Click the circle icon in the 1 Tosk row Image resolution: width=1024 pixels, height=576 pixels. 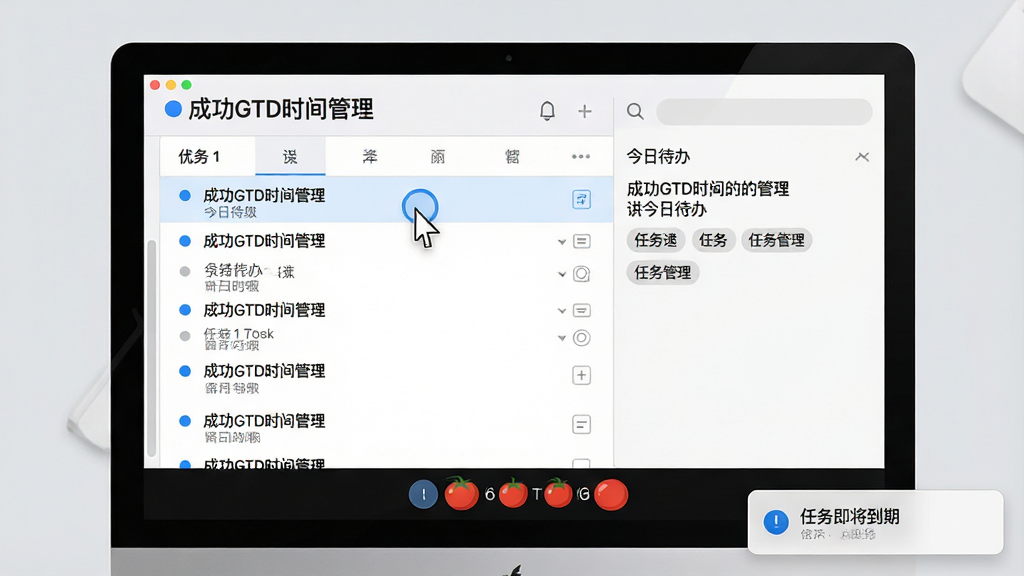[581, 338]
